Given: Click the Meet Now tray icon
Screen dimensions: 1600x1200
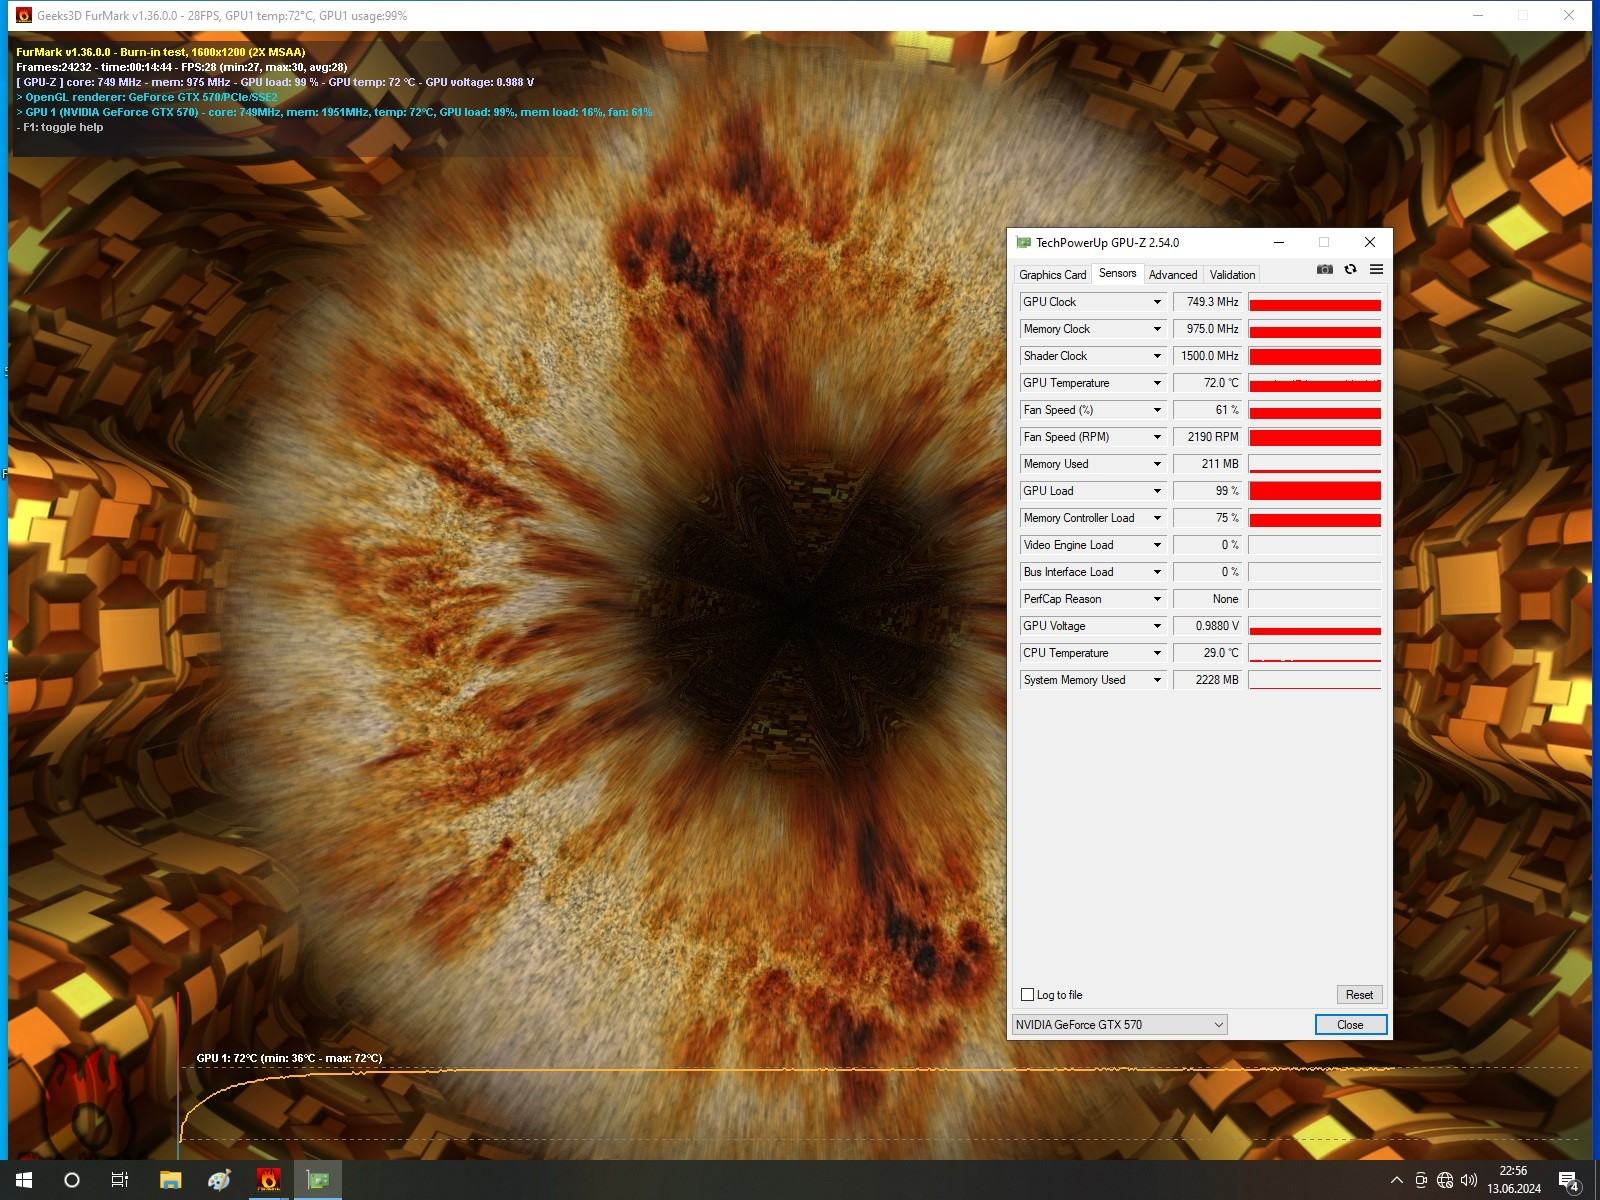Looking at the screenshot, I should click(x=1421, y=1180).
